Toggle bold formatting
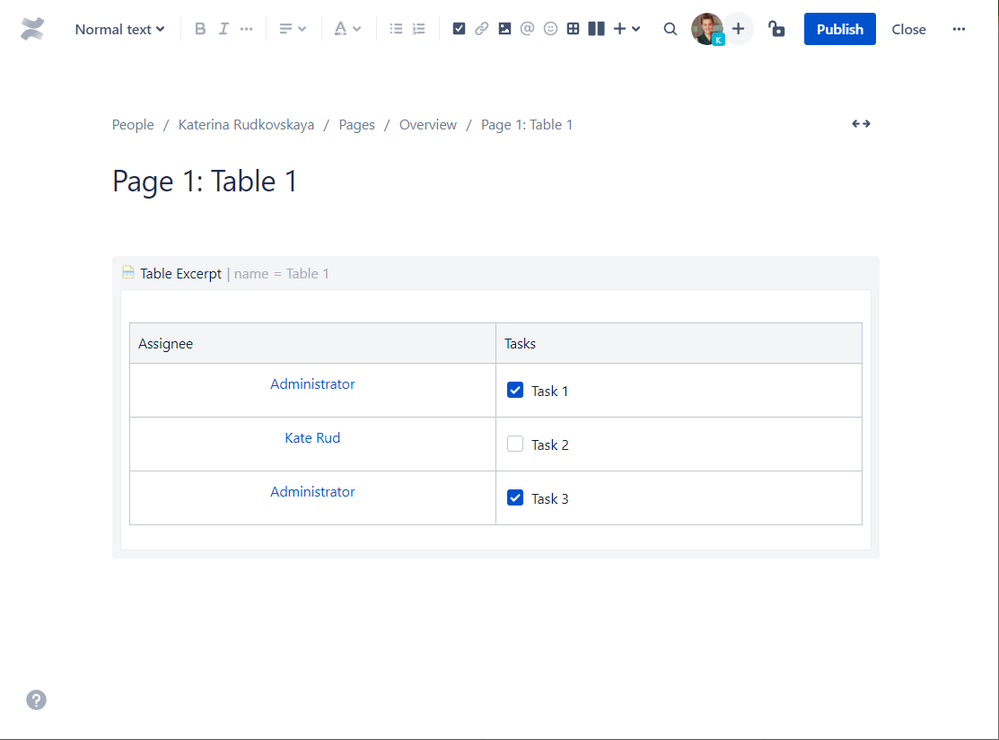The width and height of the screenshot is (999, 740). coord(200,28)
